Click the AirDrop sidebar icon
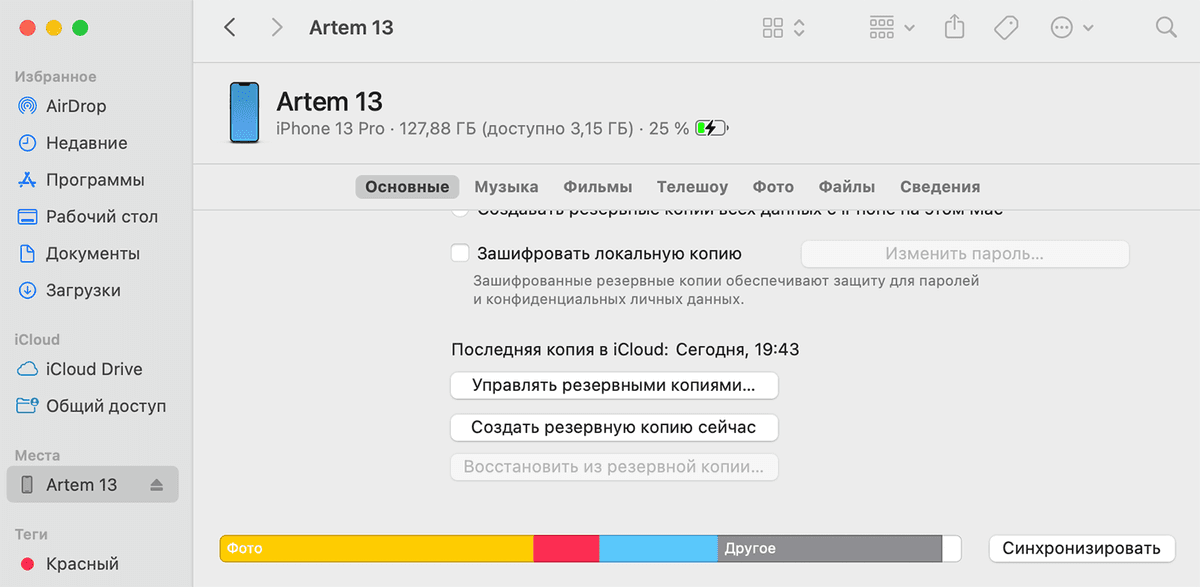 pyautogui.click(x=27, y=106)
